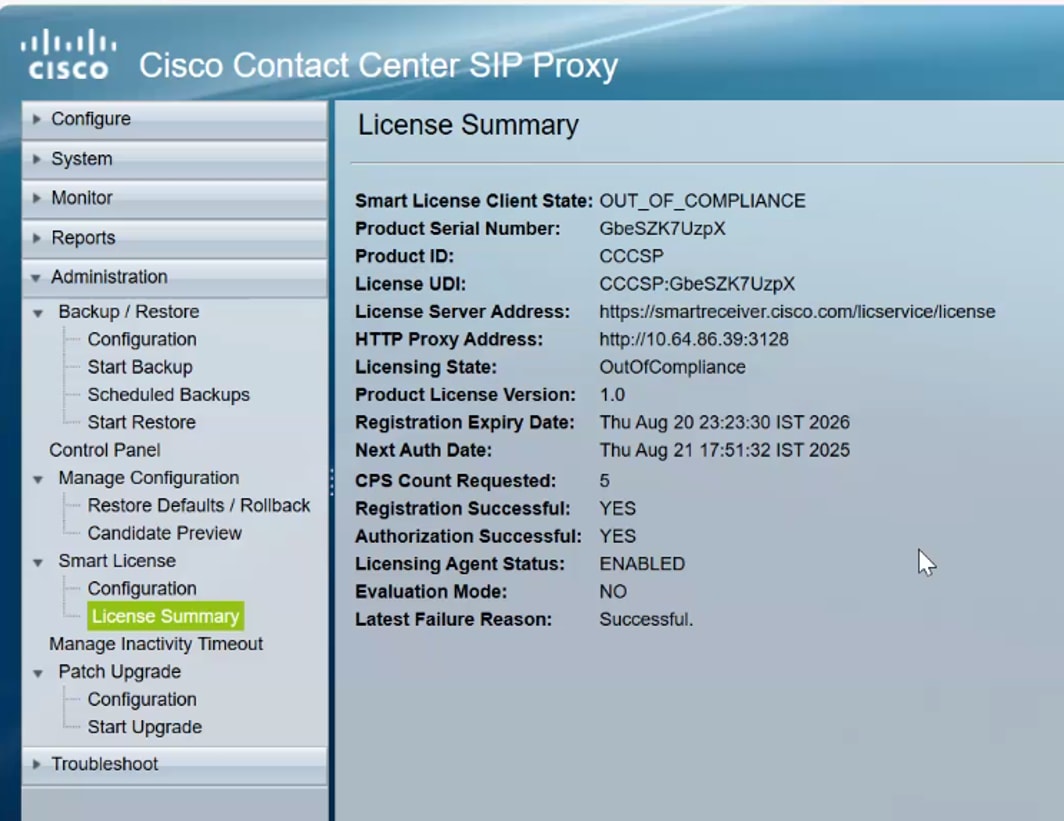Click NO beside Evaluation Mode
Image resolution: width=1064 pixels, height=821 pixels.
tap(613, 592)
